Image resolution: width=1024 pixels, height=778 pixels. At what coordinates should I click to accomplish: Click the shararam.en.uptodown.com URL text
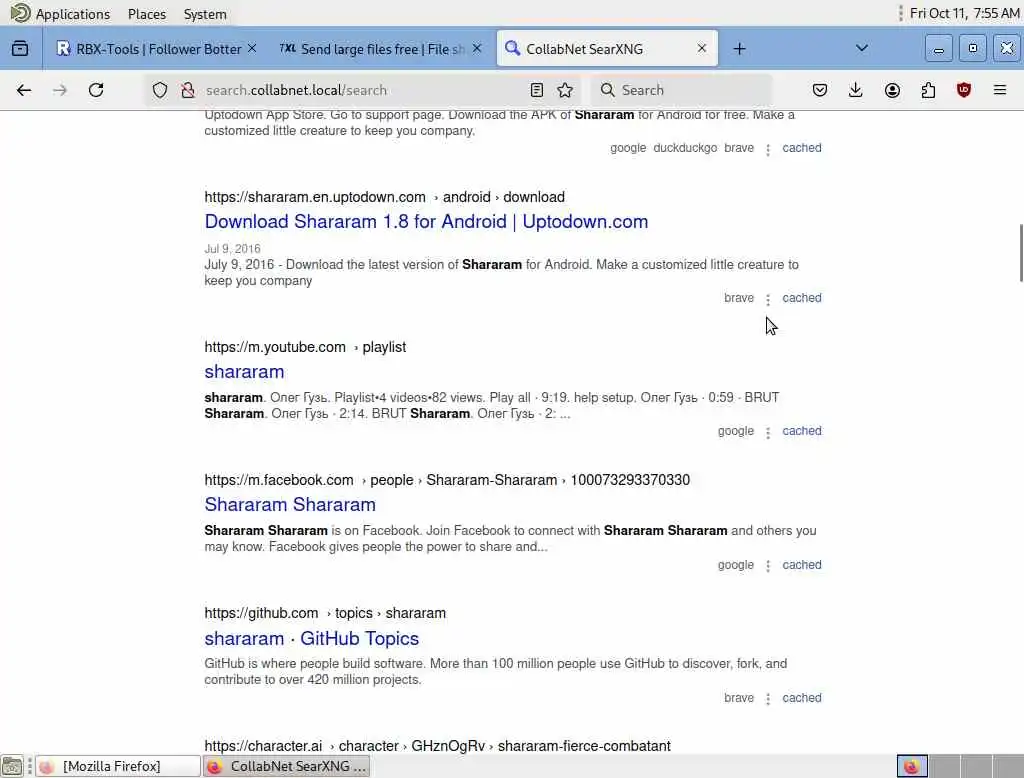315,197
